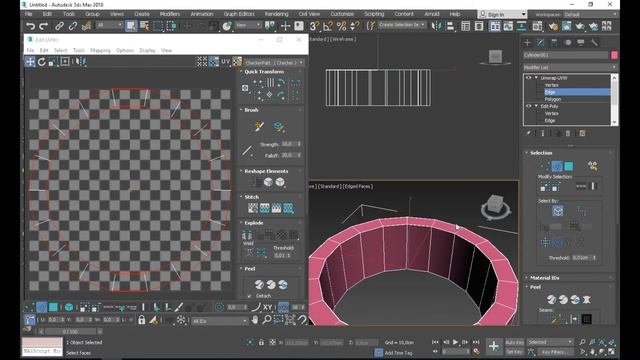640x360 pixels.
Task: Open the Mapping menu in Edit UVWs
Action: [x=100, y=50]
